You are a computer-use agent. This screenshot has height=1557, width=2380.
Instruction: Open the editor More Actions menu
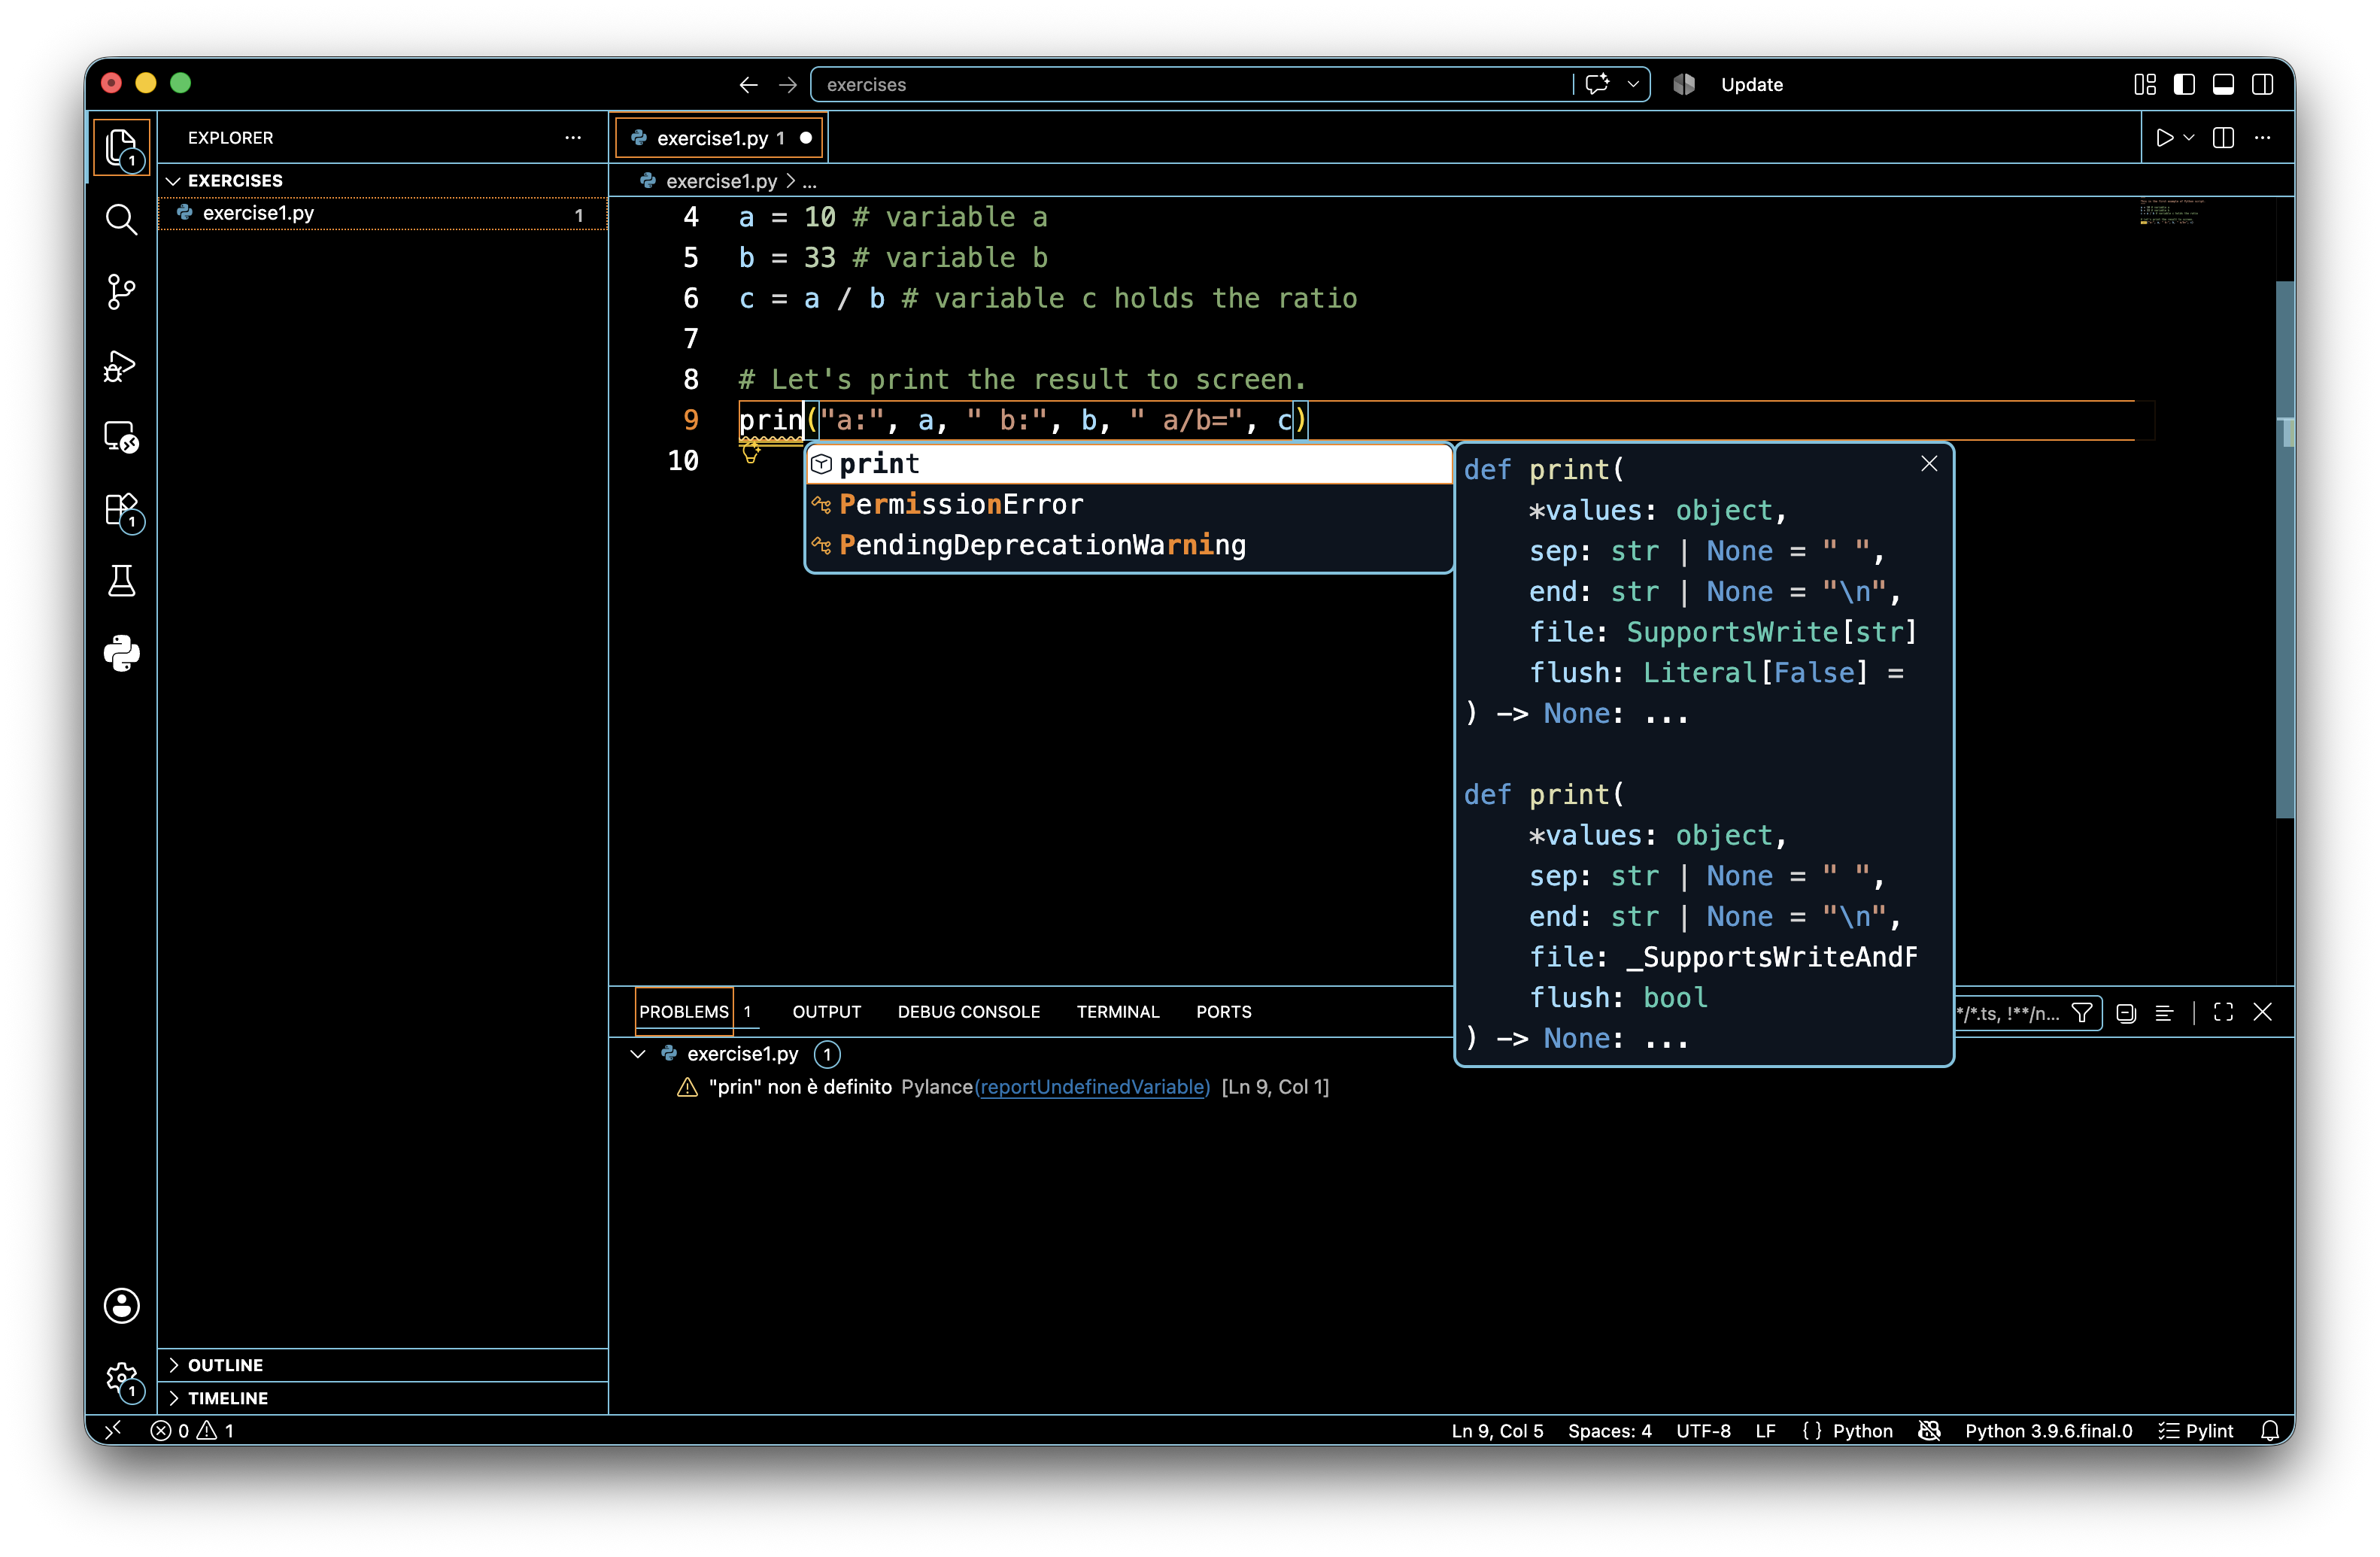(x=2263, y=138)
